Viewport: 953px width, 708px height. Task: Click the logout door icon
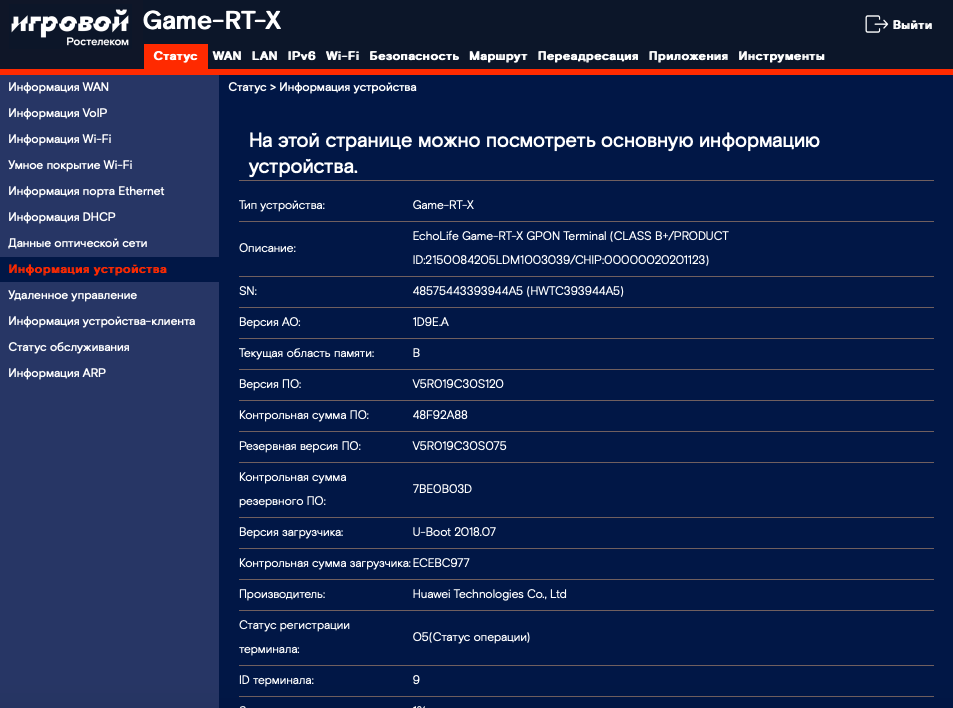(875, 24)
